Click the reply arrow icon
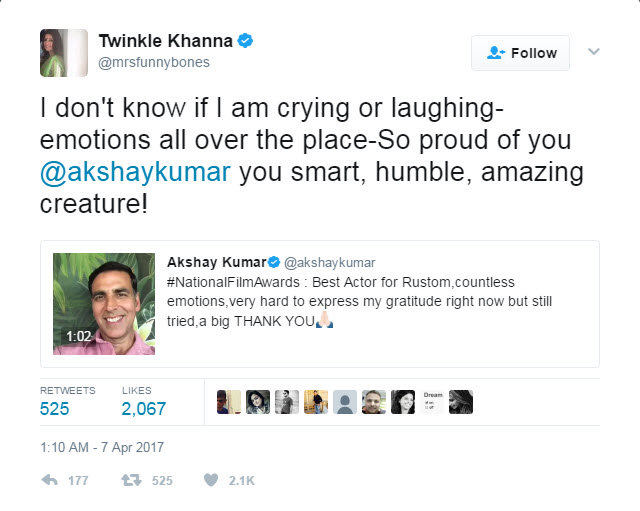 [48, 480]
